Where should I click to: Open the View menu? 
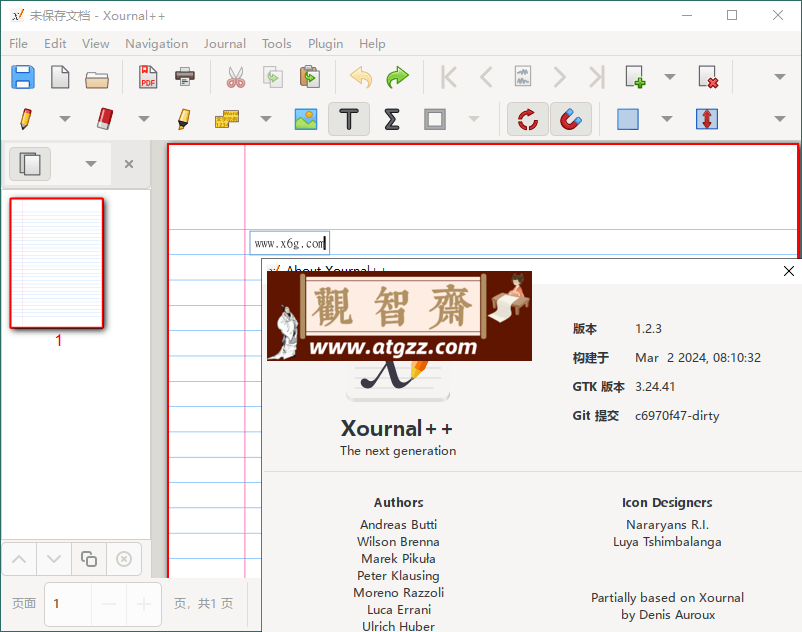pos(96,44)
